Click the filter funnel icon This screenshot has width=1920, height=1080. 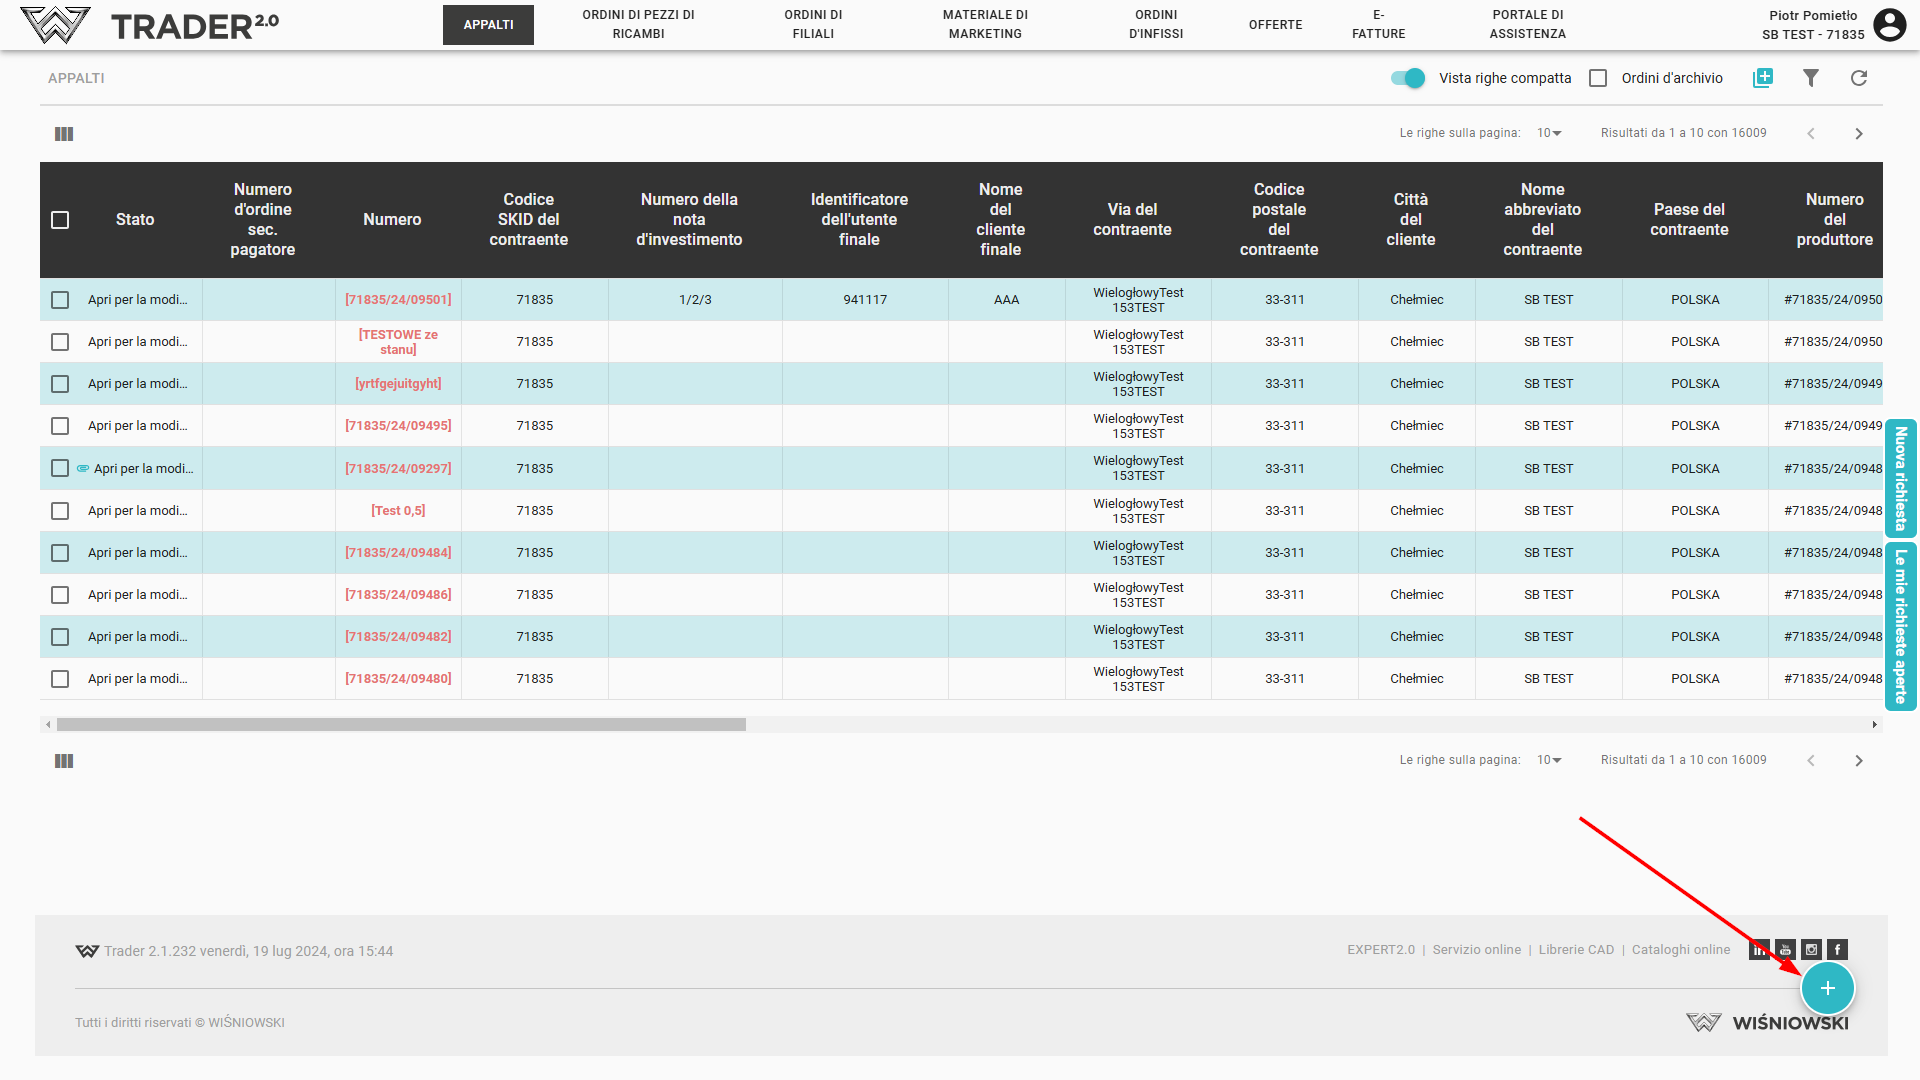point(1810,78)
